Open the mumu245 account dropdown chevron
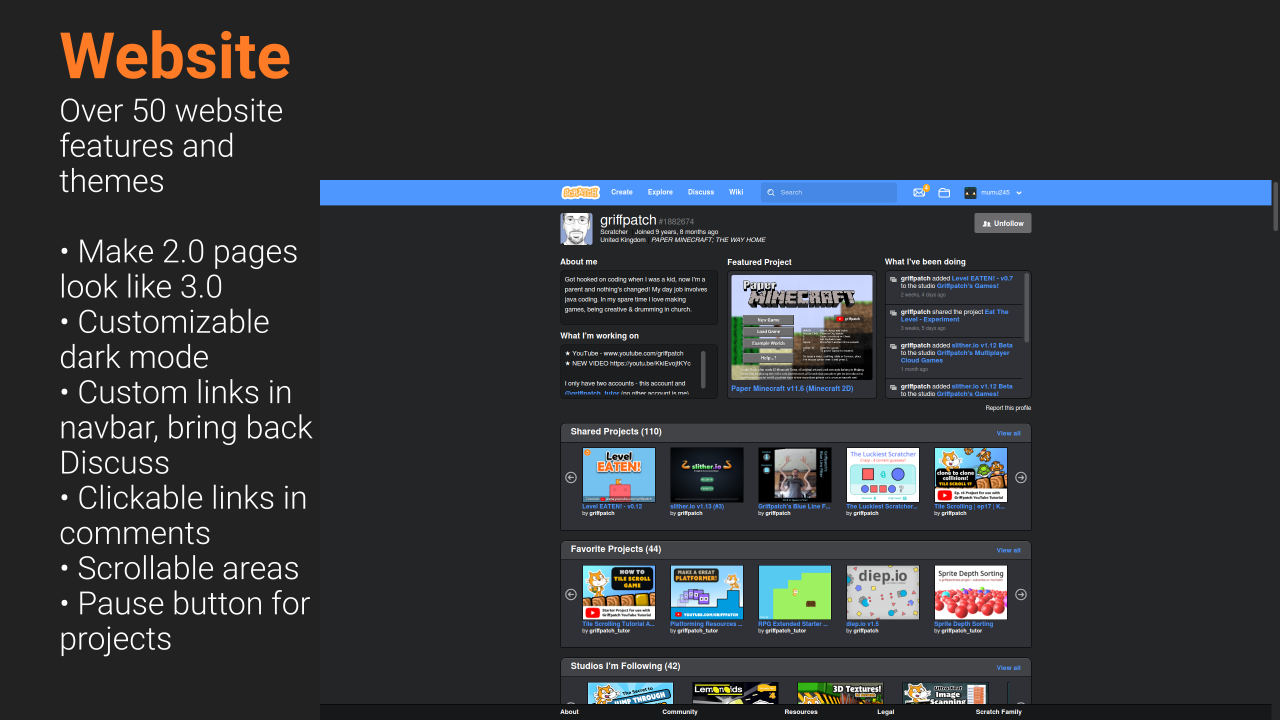This screenshot has width=1280, height=720. pos(1019,193)
